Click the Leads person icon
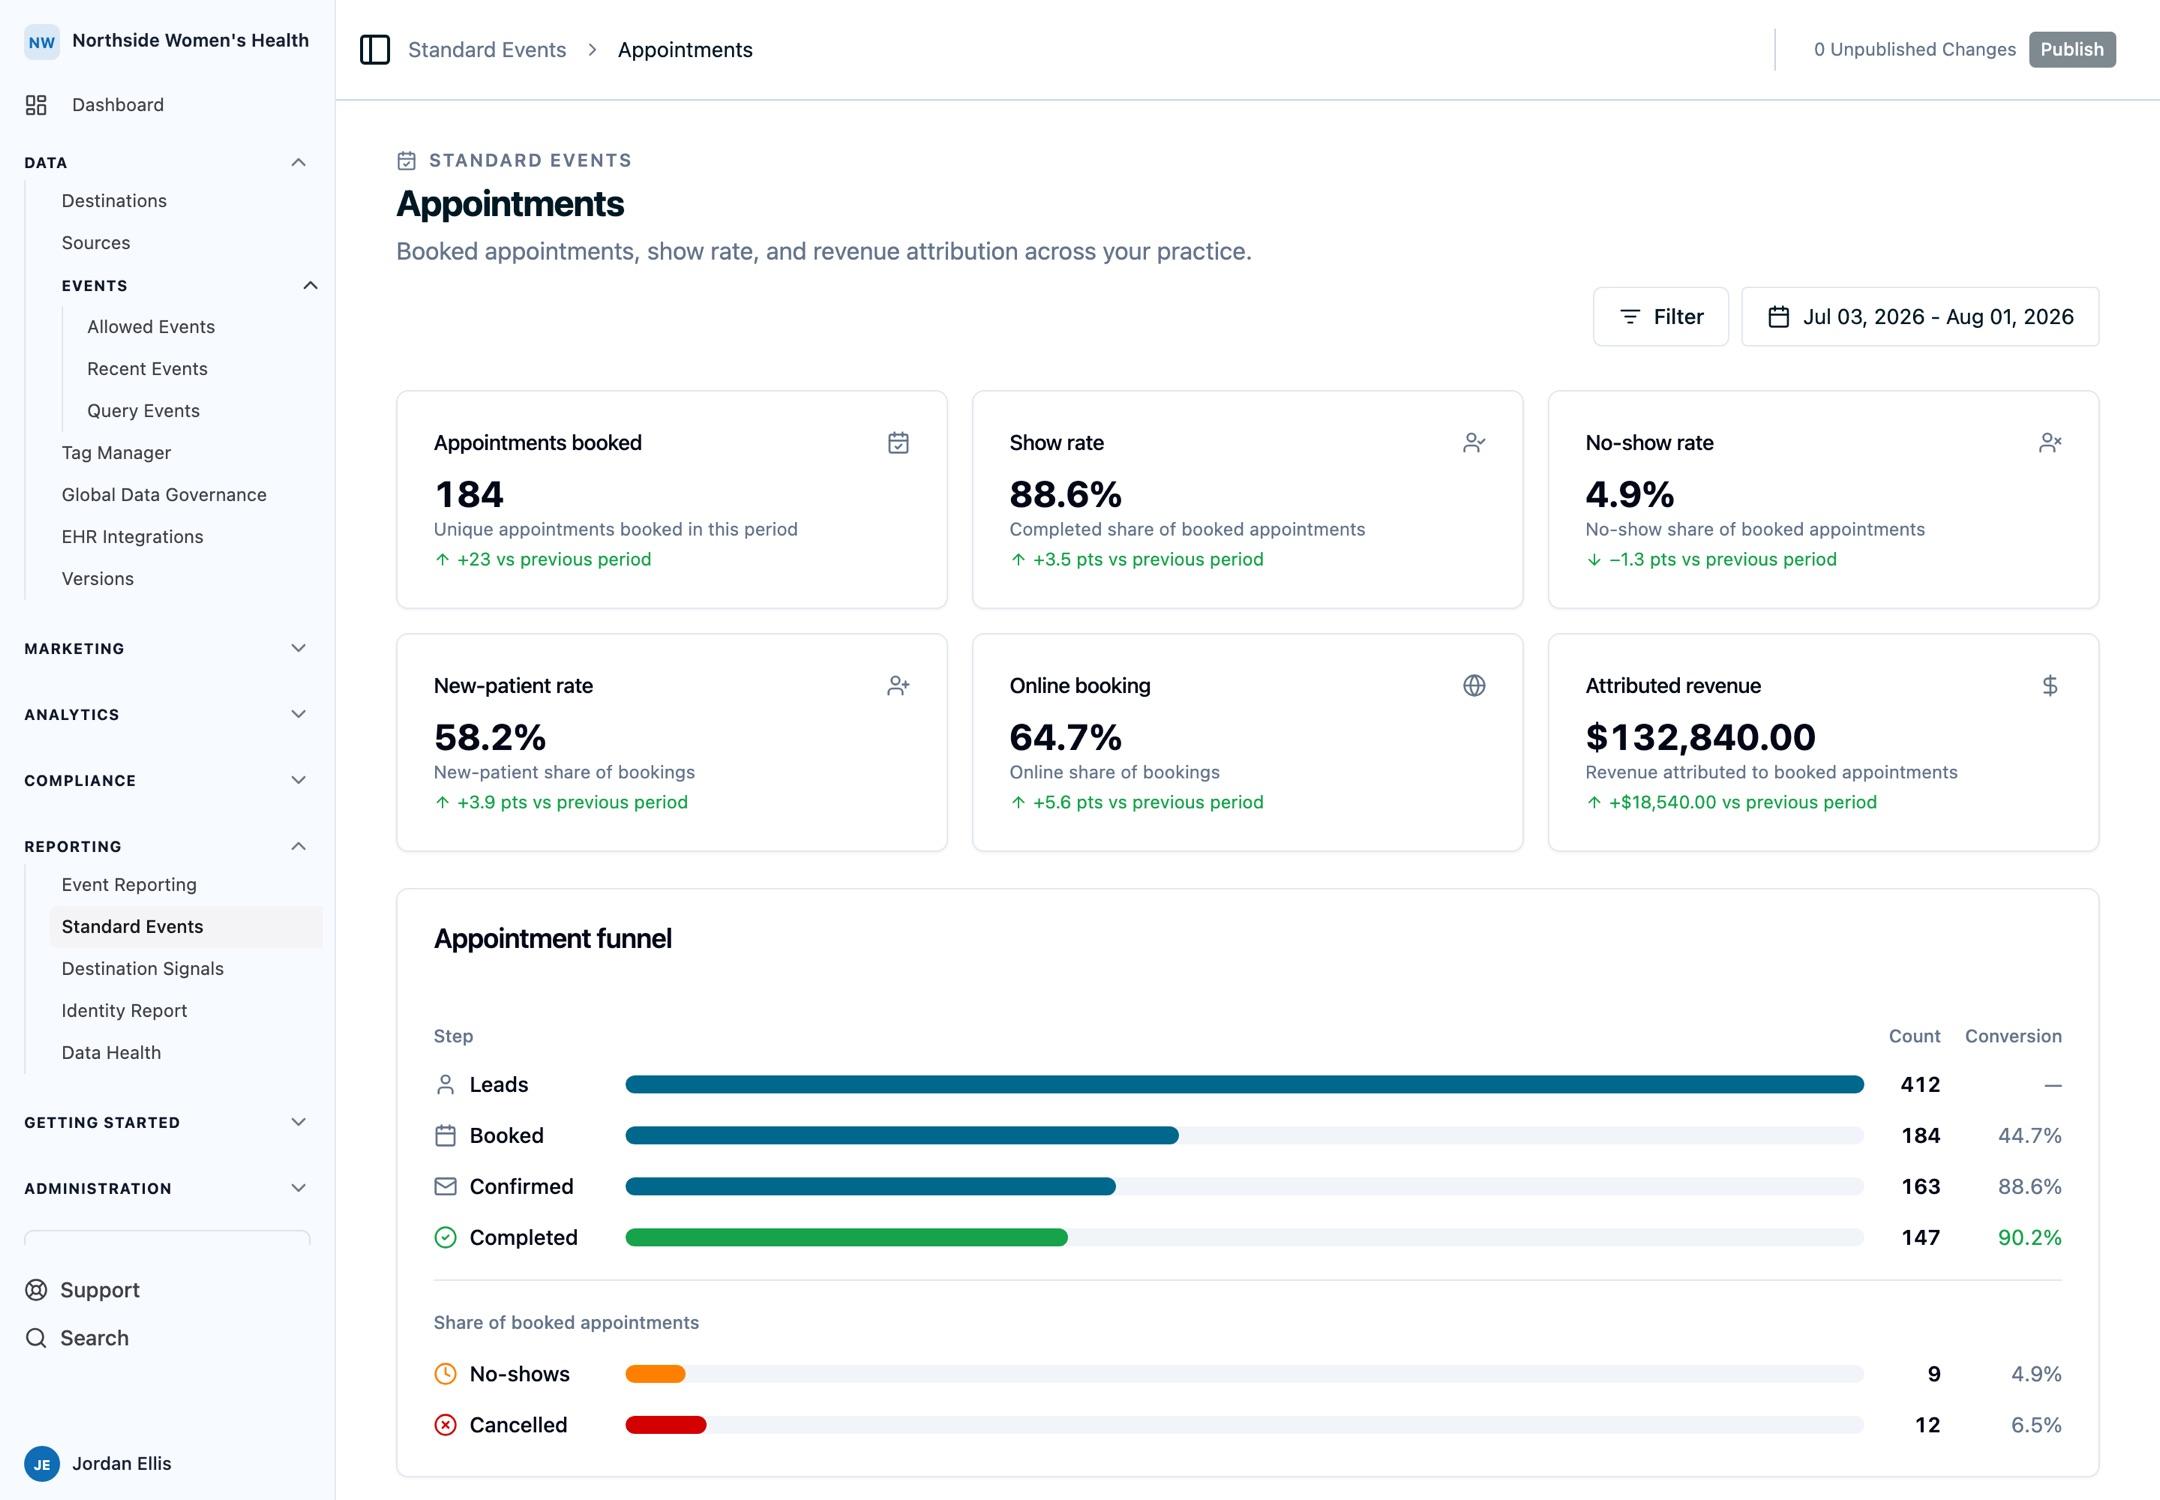2160x1500 pixels. [446, 1085]
